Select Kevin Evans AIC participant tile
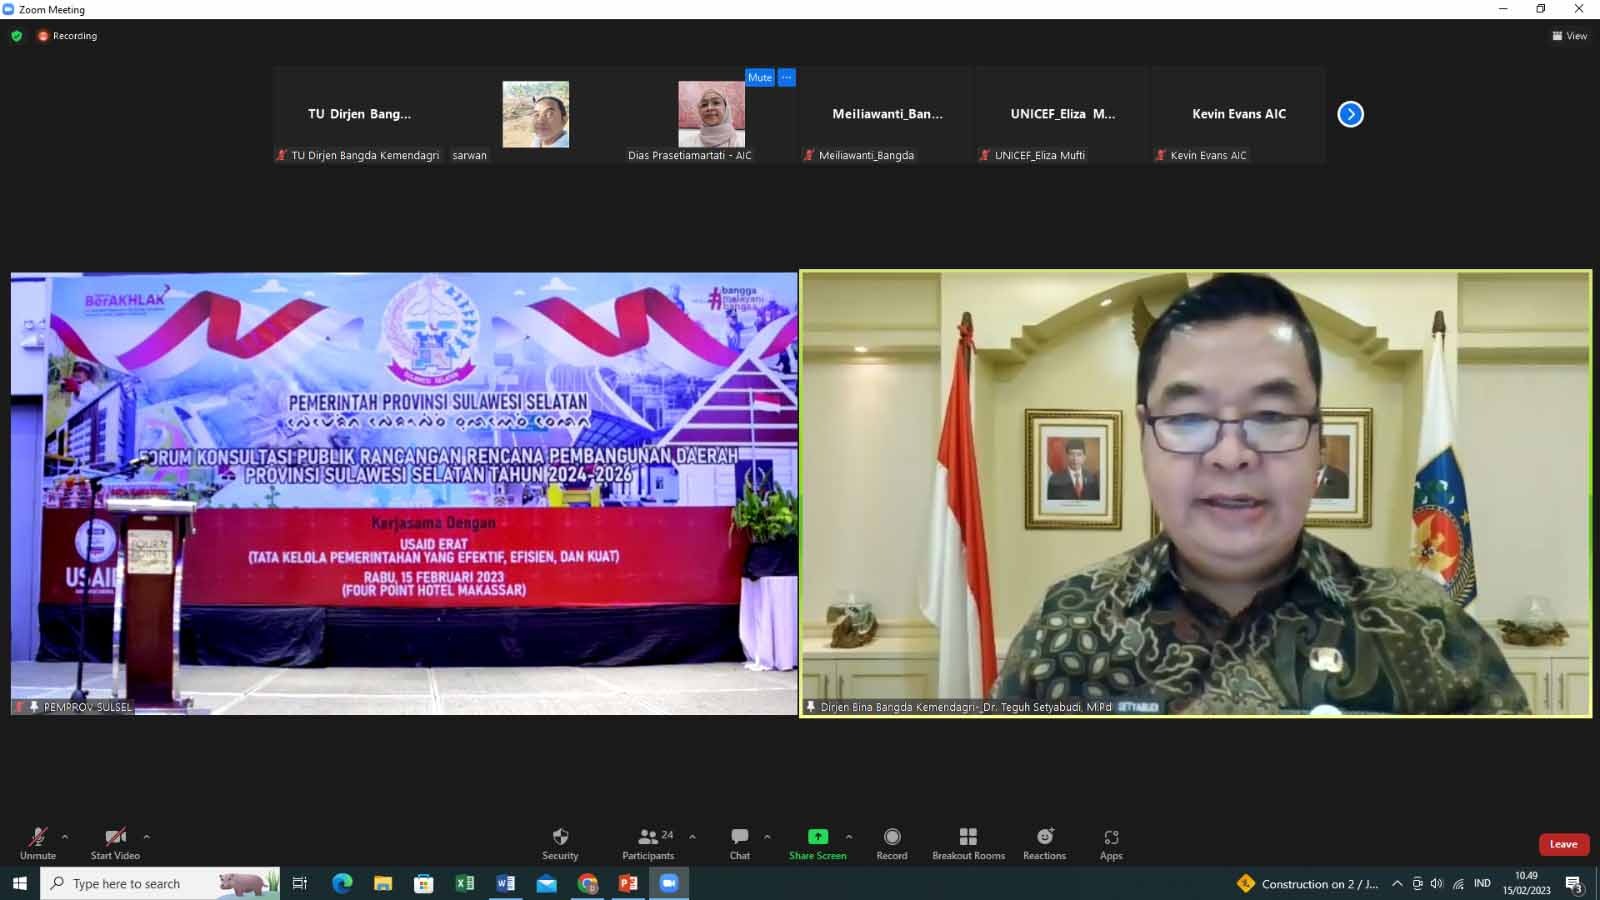The height and width of the screenshot is (900, 1600). pos(1239,115)
